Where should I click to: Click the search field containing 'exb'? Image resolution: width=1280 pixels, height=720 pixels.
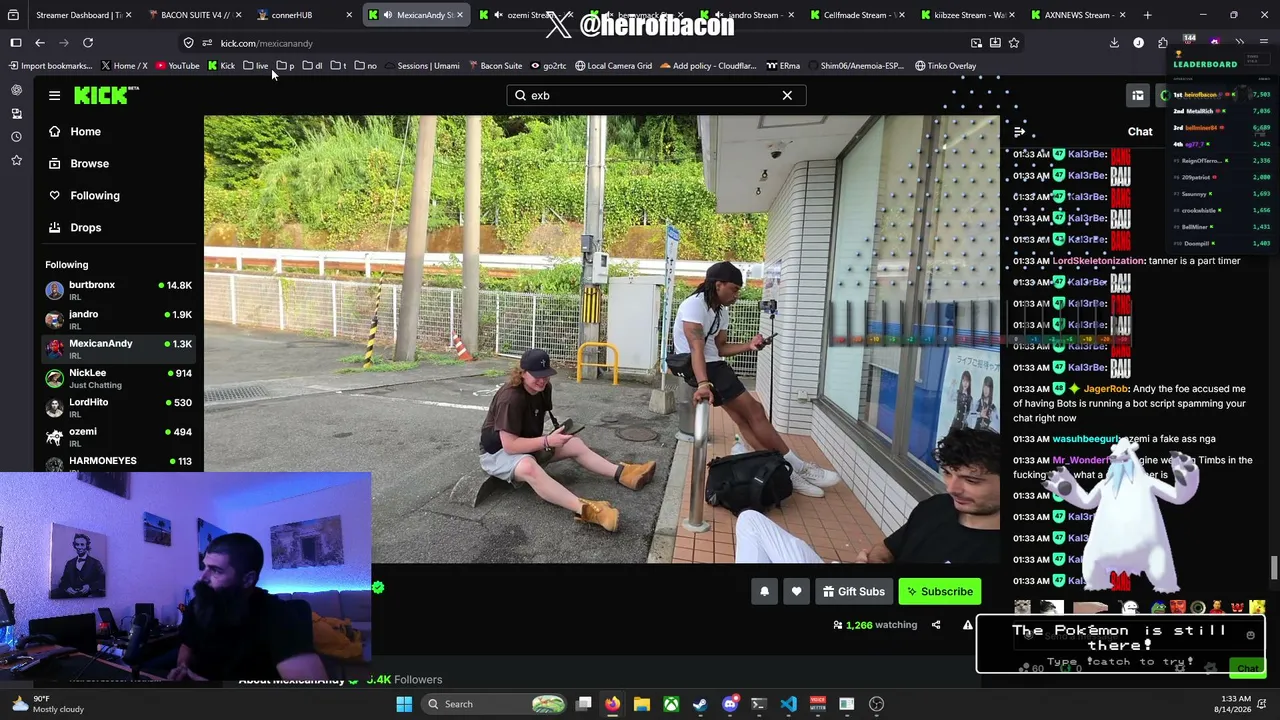tap(656, 95)
